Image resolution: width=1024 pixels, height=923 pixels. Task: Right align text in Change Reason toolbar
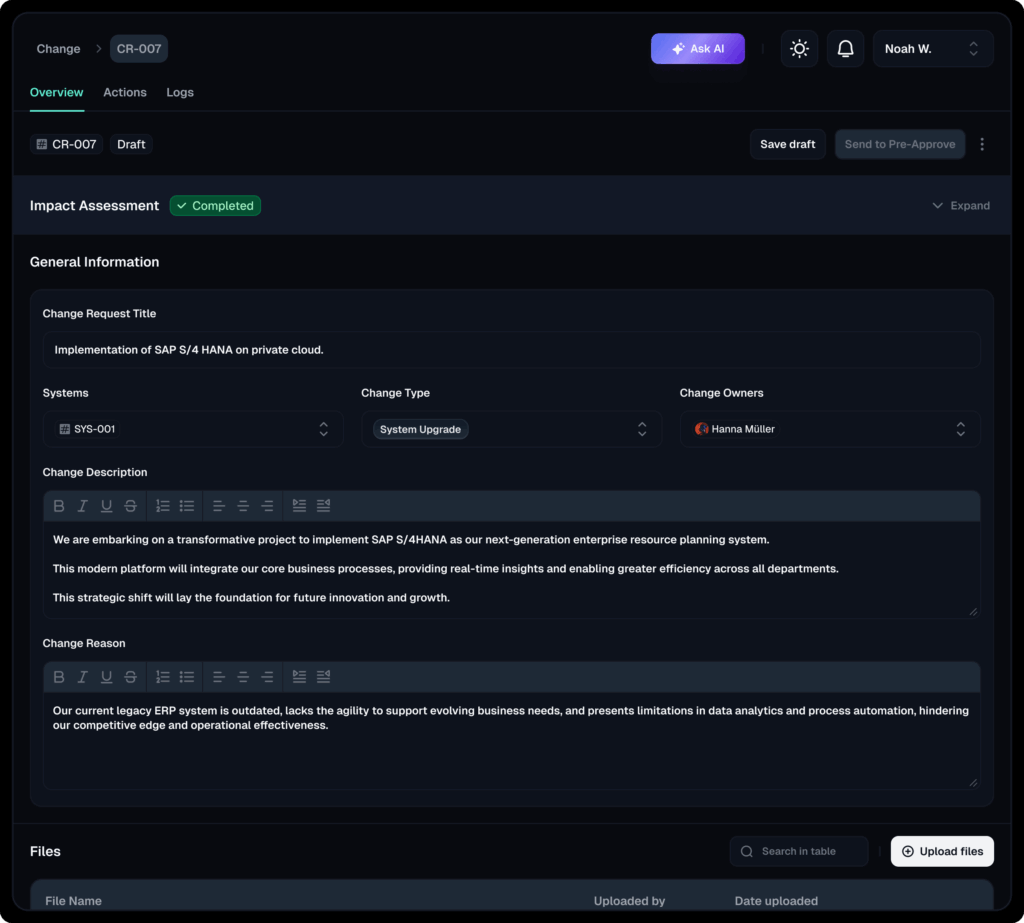[x=267, y=677]
